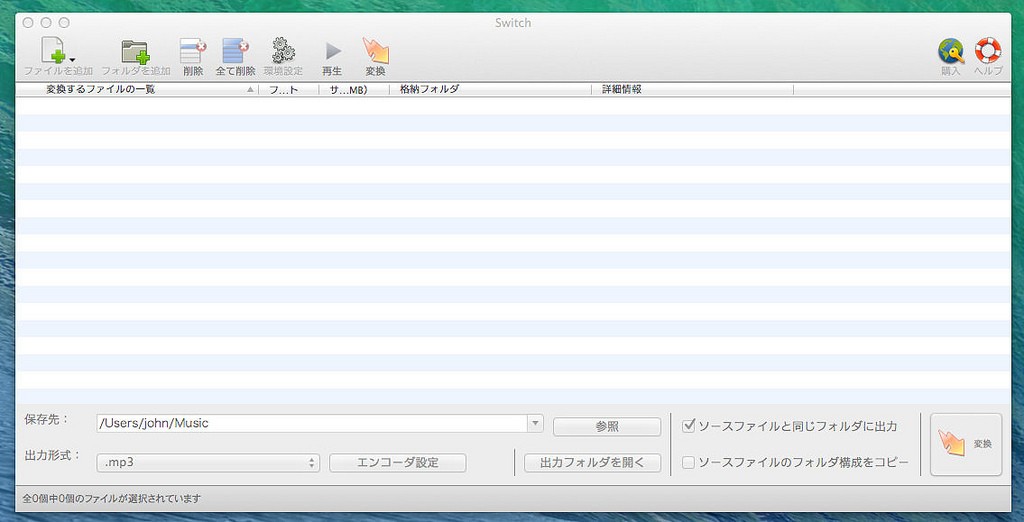Viewport: 1024px width, 522px height.
Task: Click the フ...ト format column header
Action: 289,90
